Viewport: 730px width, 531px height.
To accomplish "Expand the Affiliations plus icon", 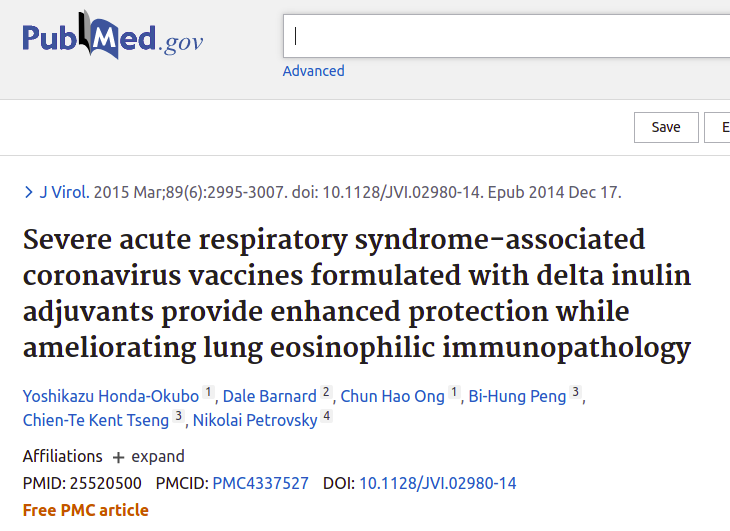I will click(x=118, y=457).
